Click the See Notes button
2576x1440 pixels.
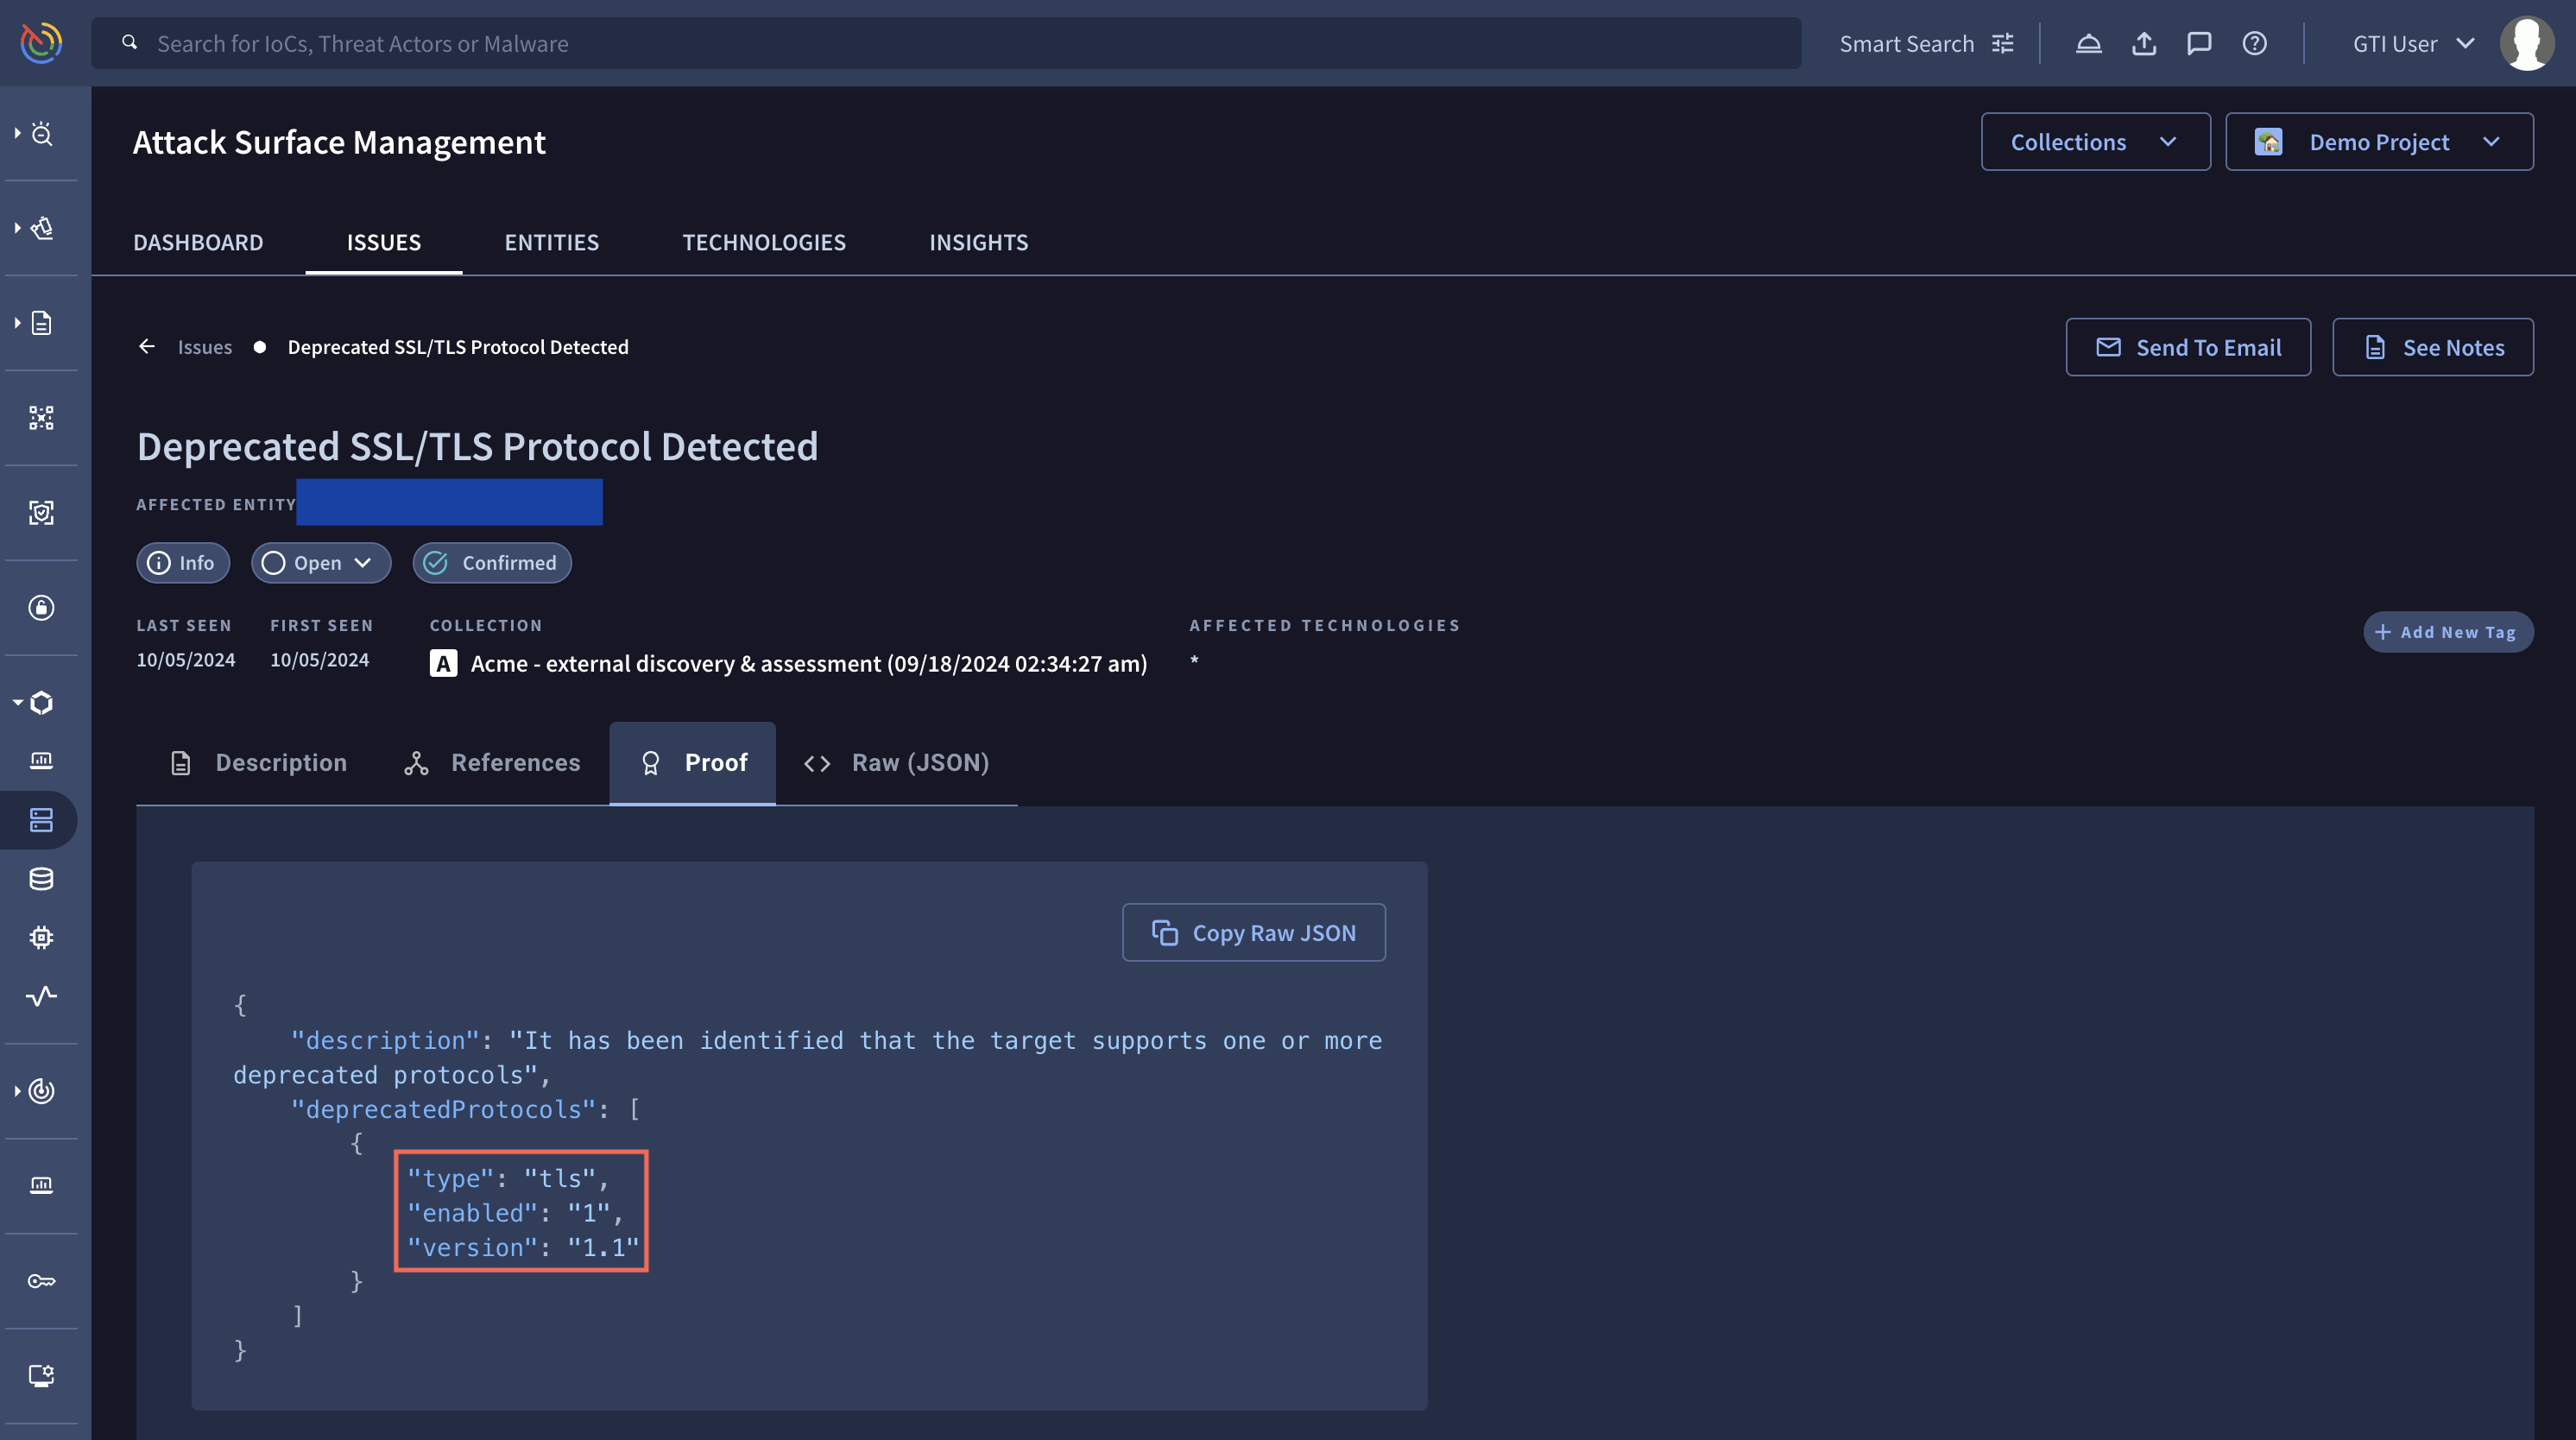[x=2433, y=347]
